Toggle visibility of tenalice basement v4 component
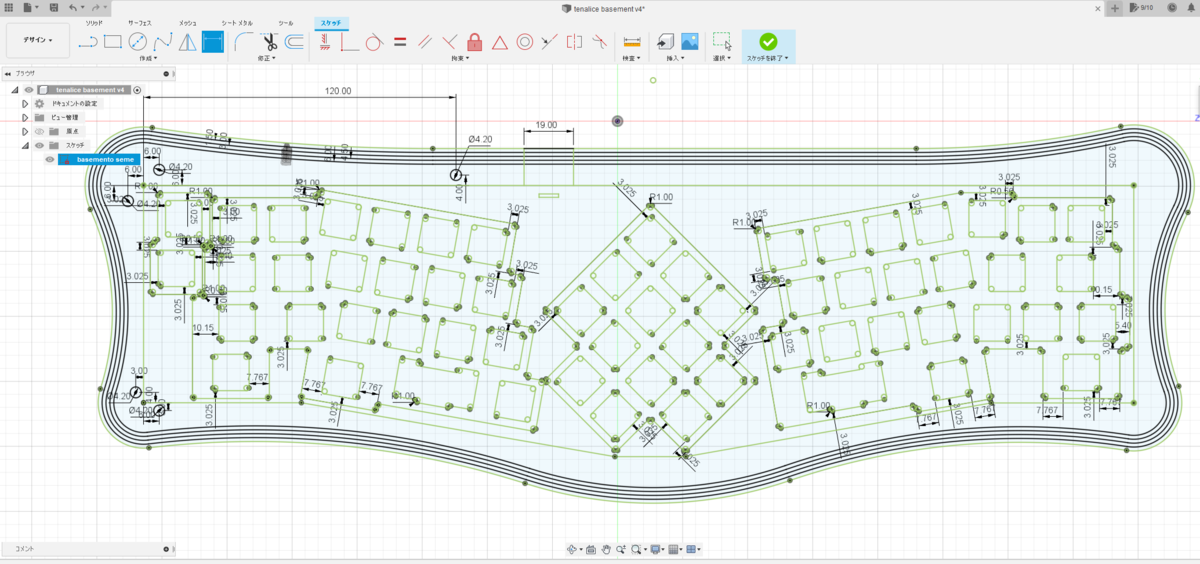1200x564 pixels. (29, 90)
